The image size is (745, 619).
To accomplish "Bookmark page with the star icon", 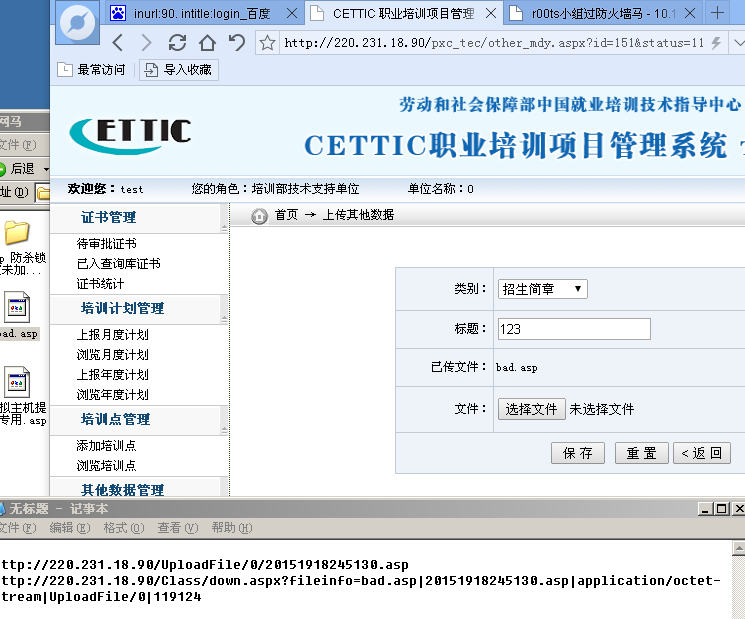I will tap(267, 43).
